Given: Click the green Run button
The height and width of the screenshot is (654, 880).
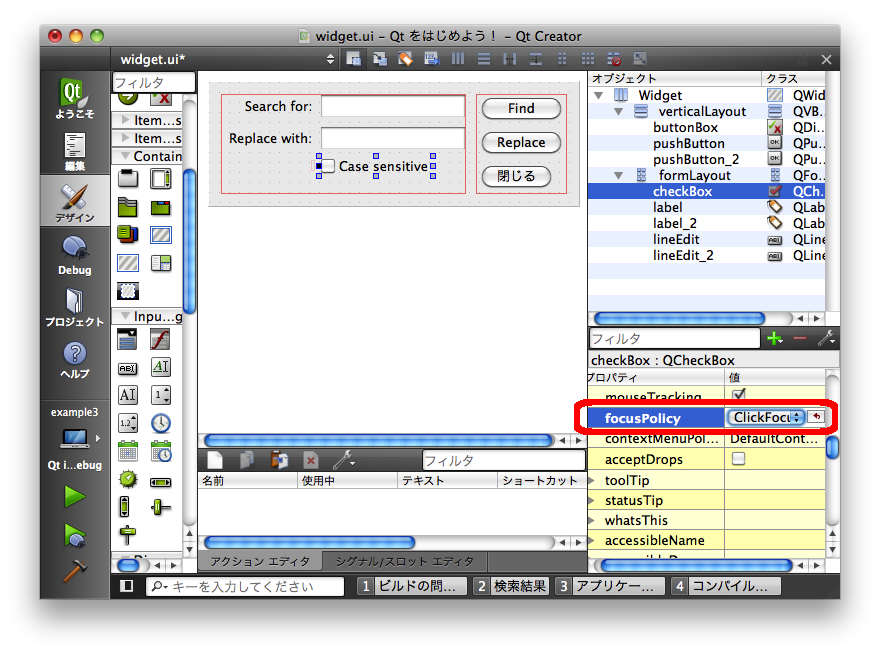Looking at the screenshot, I should (x=75, y=496).
